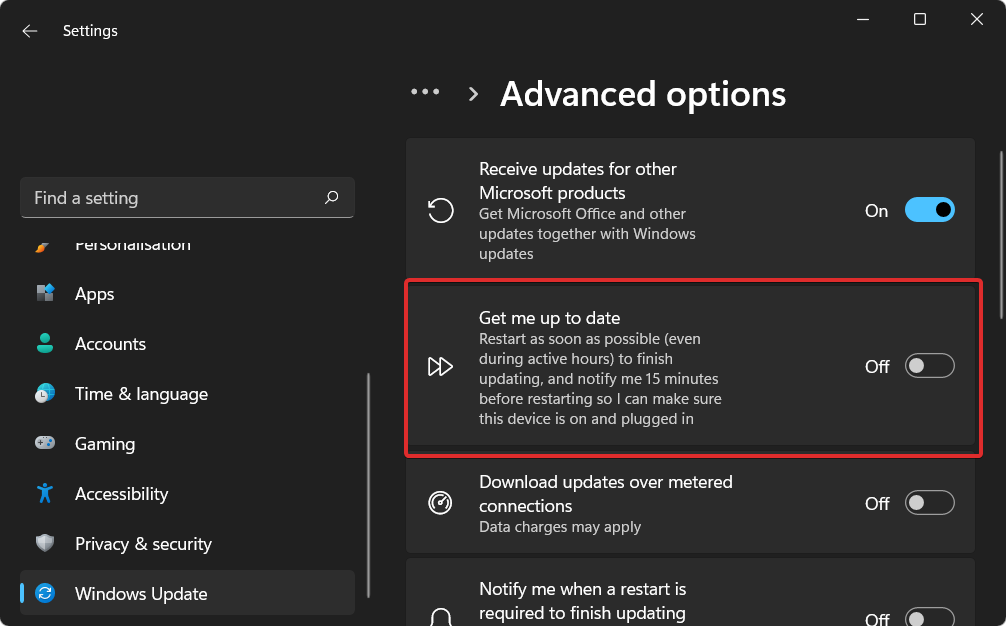This screenshot has height=626, width=1006.
Task: Maximize the Settings window
Action: tap(919, 19)
